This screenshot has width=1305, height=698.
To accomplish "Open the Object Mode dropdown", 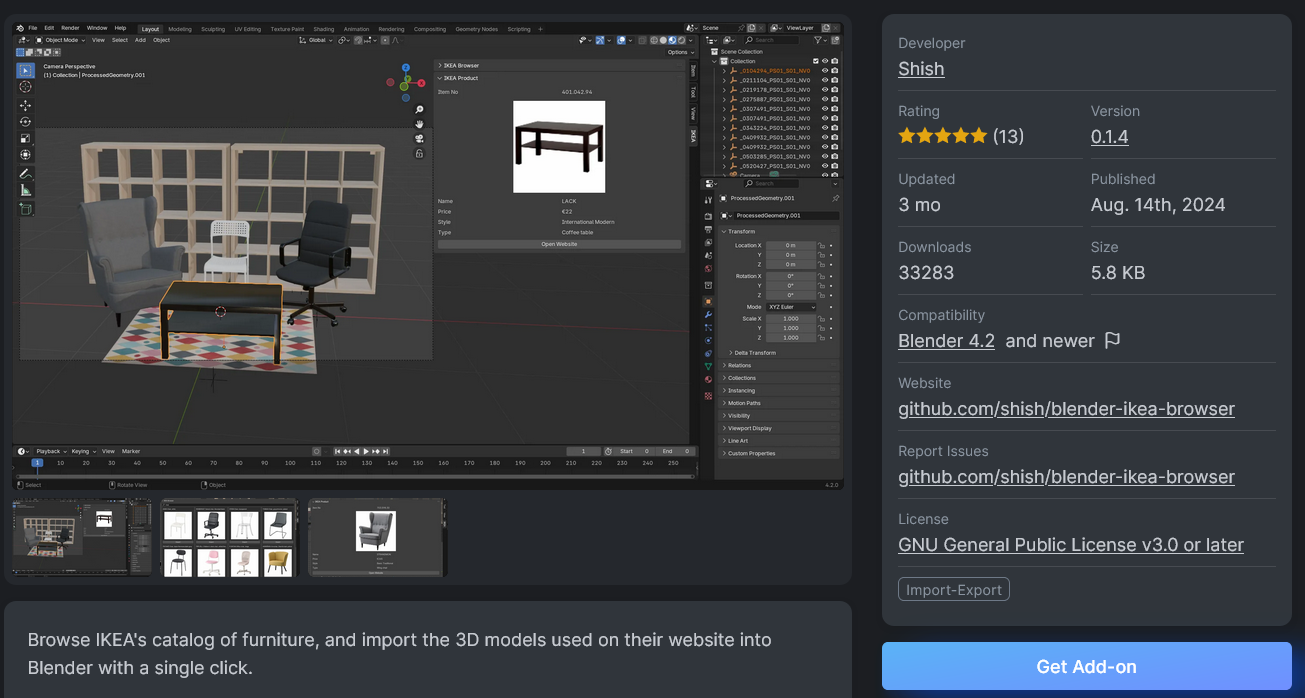I will (63, 40).
